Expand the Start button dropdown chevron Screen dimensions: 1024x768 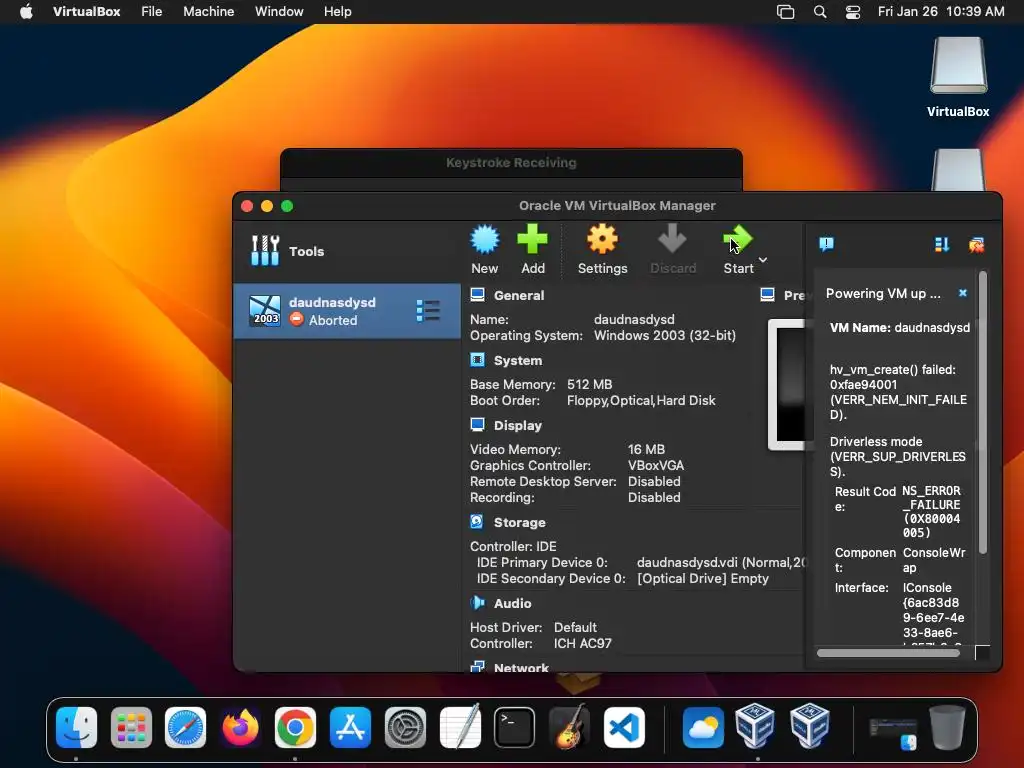[x=763, y=260]
